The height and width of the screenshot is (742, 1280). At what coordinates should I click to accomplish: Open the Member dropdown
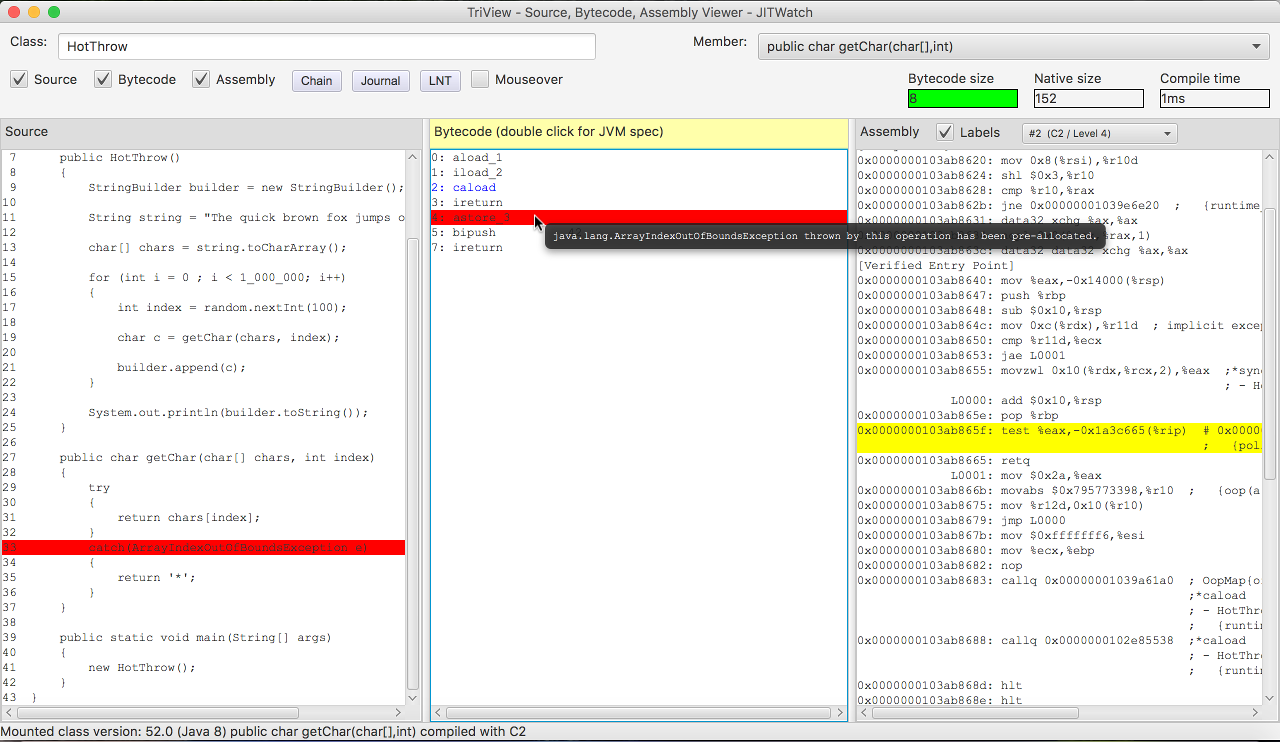pos(1014,46)
